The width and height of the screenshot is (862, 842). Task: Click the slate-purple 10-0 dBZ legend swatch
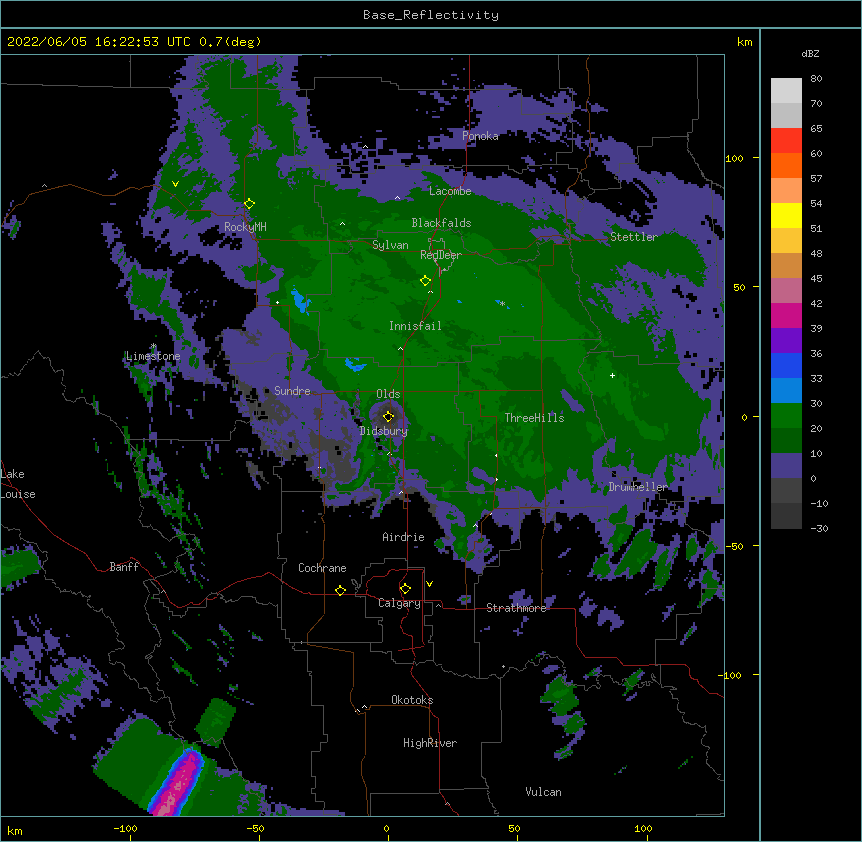[x=786, y=466]
